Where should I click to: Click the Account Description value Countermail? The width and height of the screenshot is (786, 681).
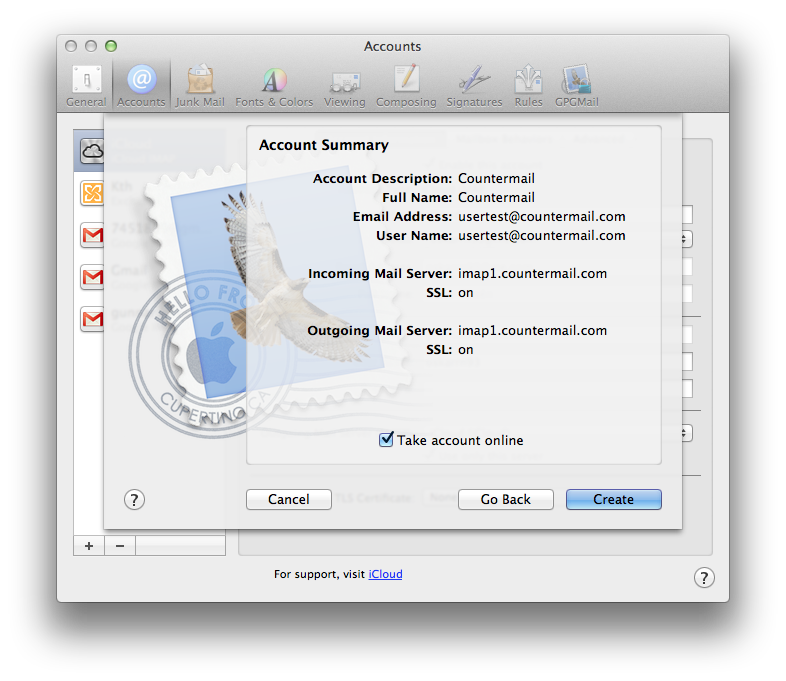tap(496, 179)
